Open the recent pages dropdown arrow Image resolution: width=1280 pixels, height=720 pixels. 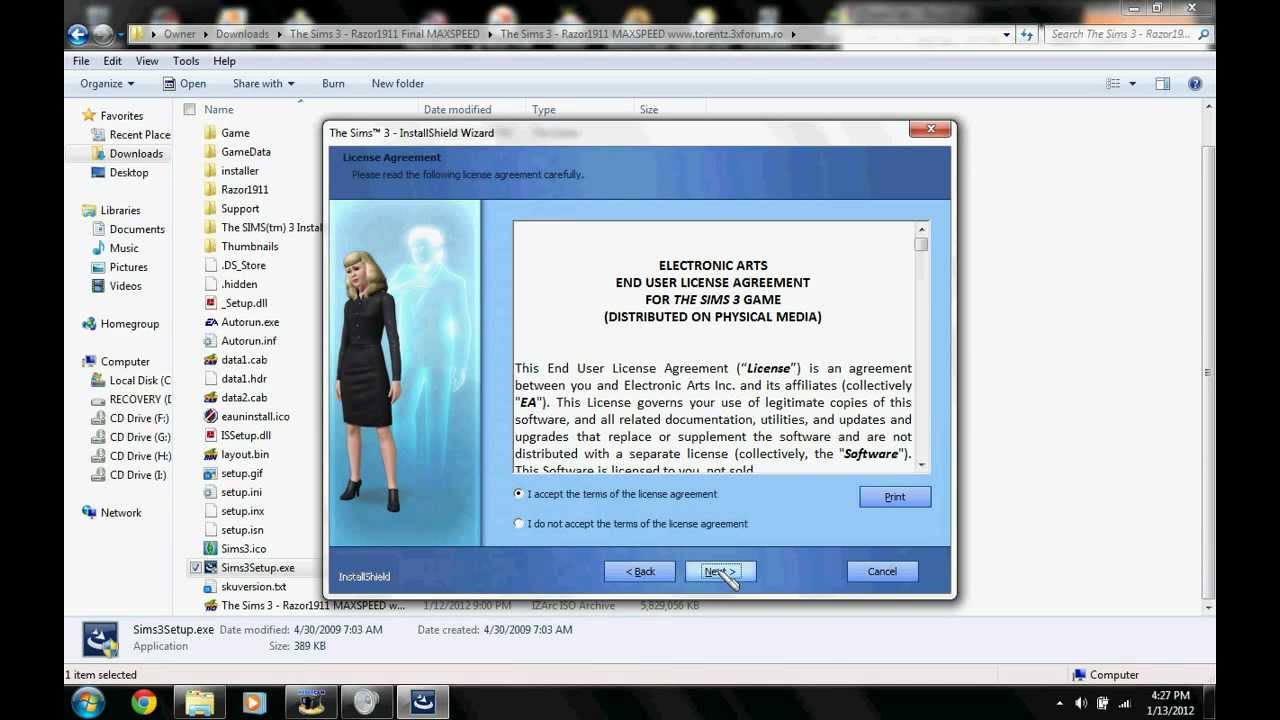121,35
